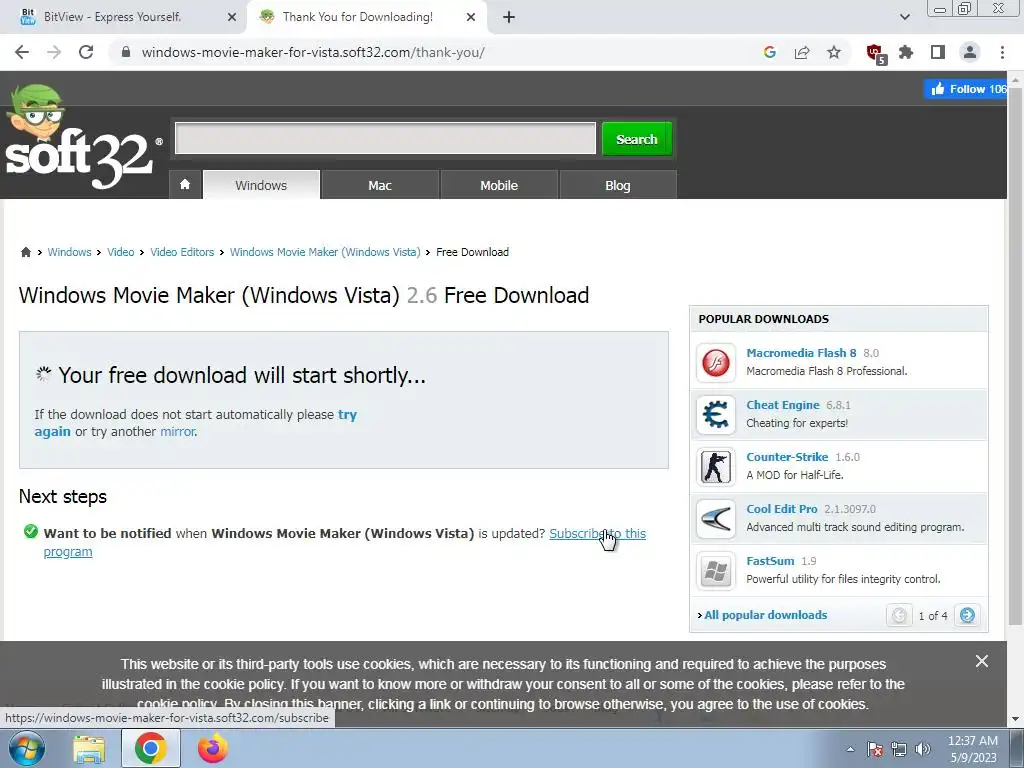The width and height of the screenshot is (1024, 768).
Task: Open File Explorer from taskbar
Action: click(89, 748)
